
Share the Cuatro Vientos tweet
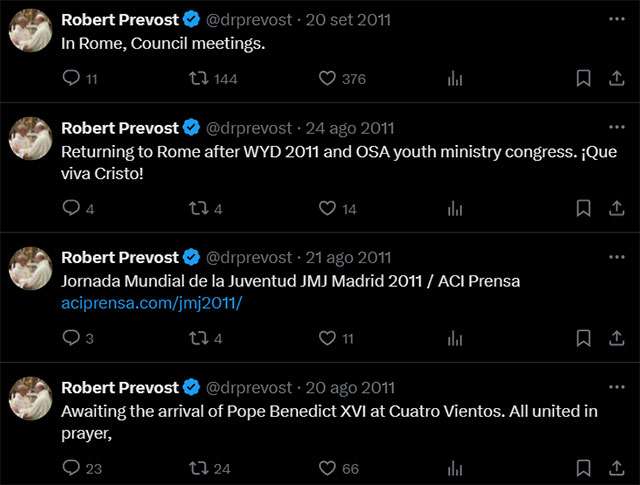616,467
